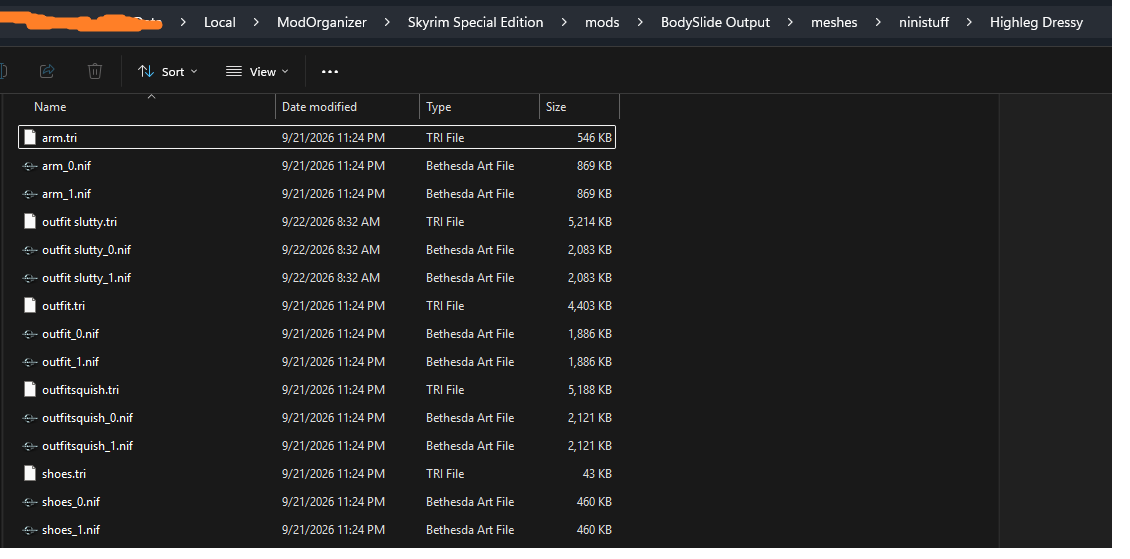The image size is (1130, 559).
Task: Go to the mods breadcrumb folder
Action: 602,22
